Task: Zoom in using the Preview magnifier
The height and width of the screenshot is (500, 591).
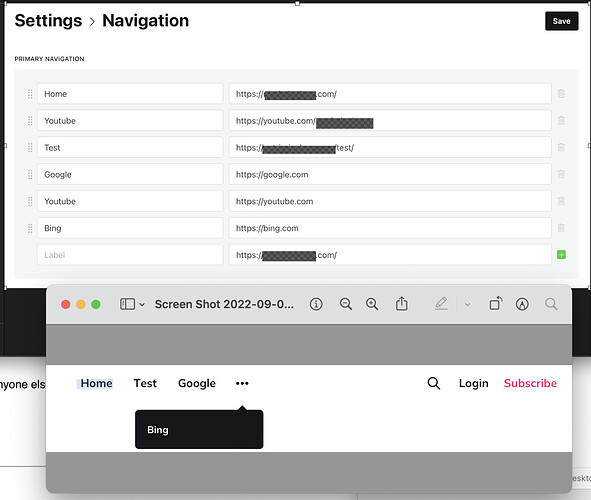Action: point(372,304)
